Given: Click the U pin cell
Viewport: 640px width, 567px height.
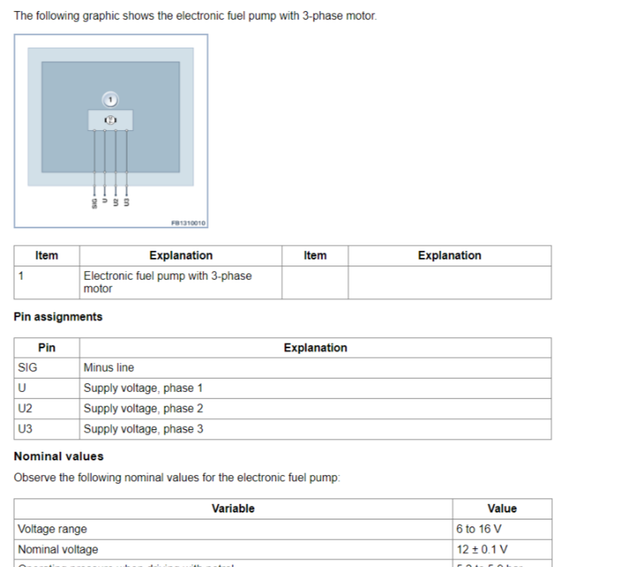Looking at the screenshot, I should pyautogui.click(x=47, y=388).
